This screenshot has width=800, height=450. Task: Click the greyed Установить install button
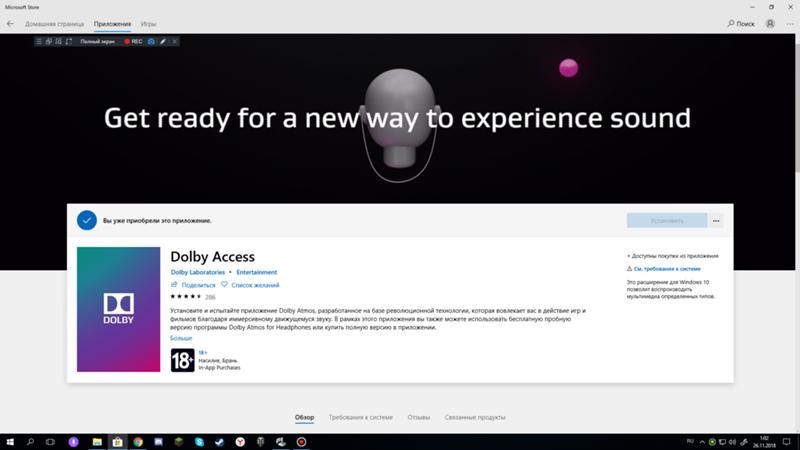pyautogui.click(x=667, y=220)
